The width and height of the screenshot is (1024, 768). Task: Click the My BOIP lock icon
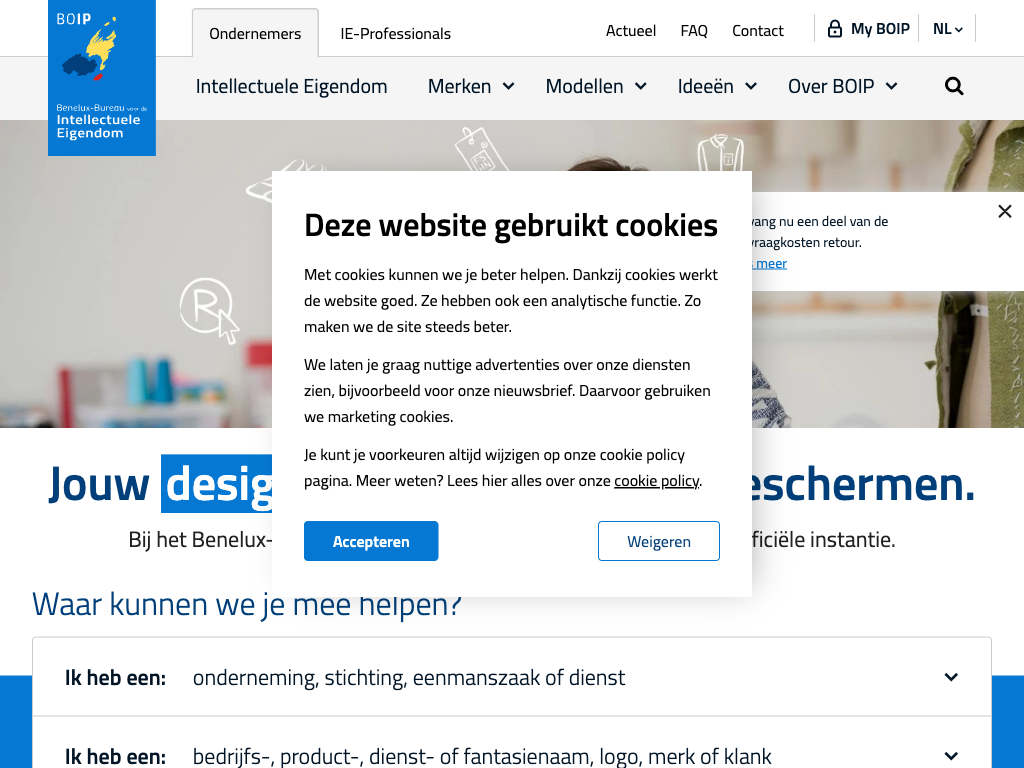pos(835,29)
